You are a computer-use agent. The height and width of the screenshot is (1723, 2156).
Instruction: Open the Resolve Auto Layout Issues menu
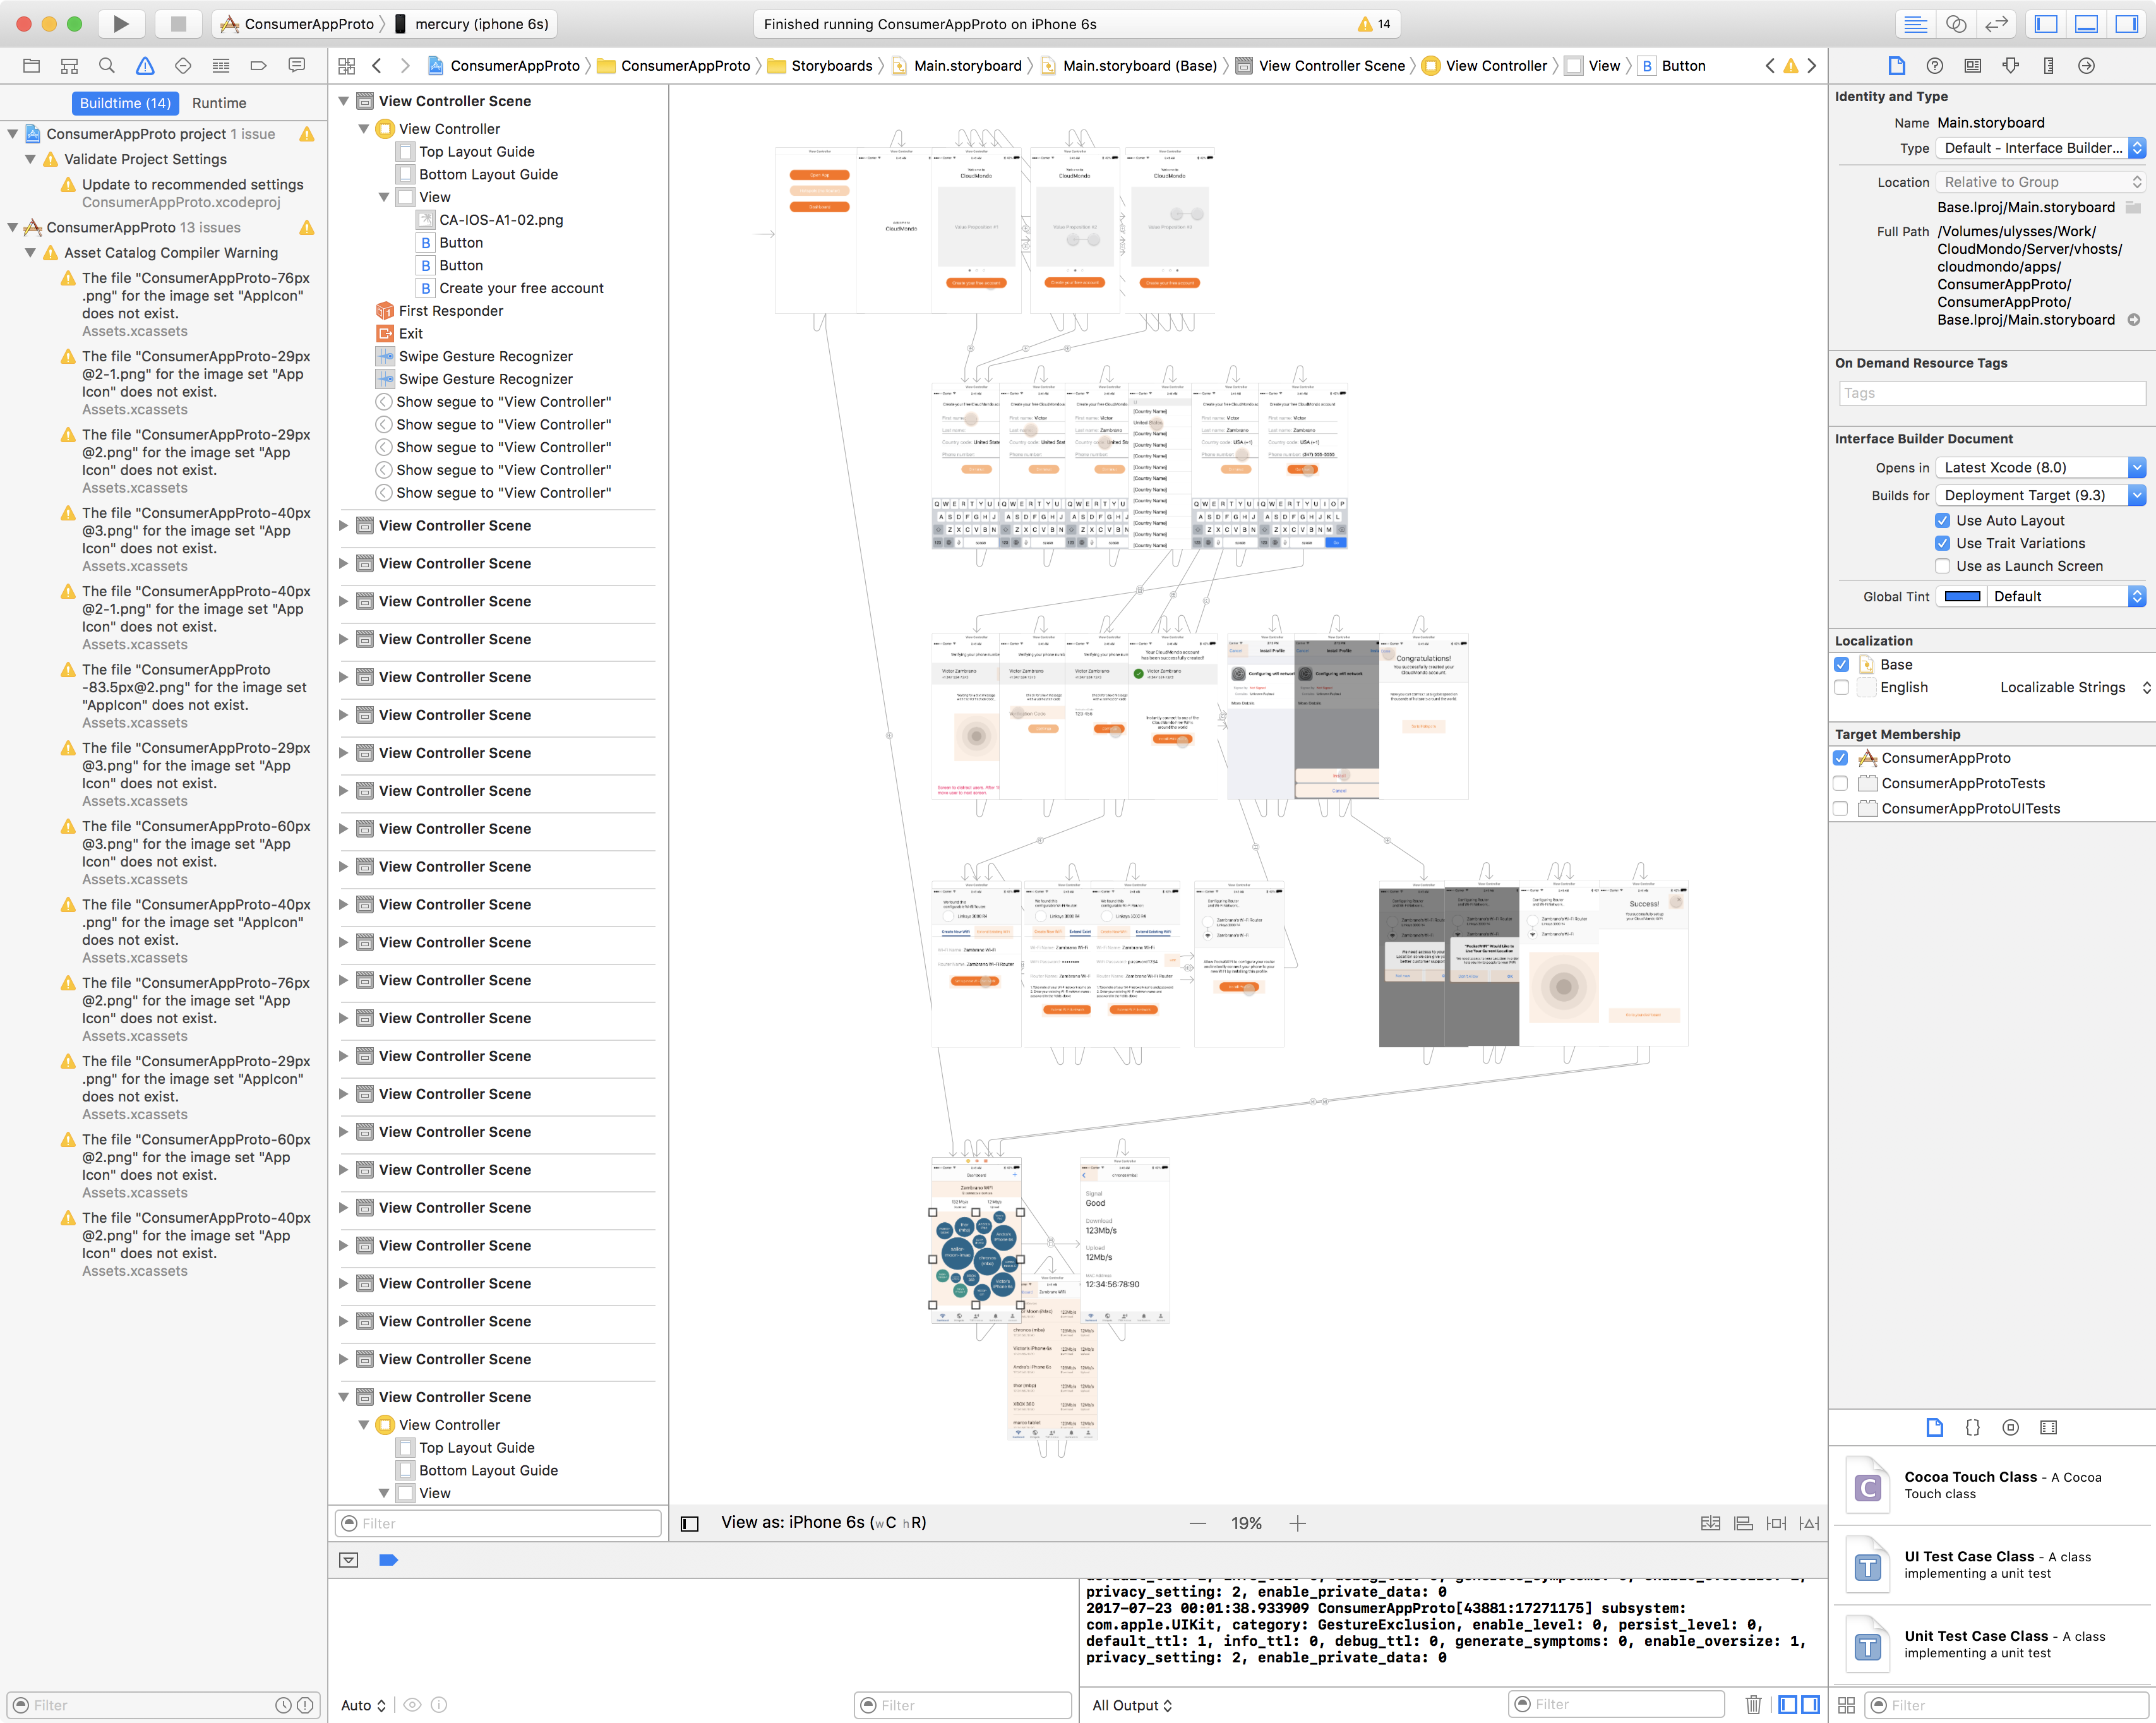click(1809, 1523)
